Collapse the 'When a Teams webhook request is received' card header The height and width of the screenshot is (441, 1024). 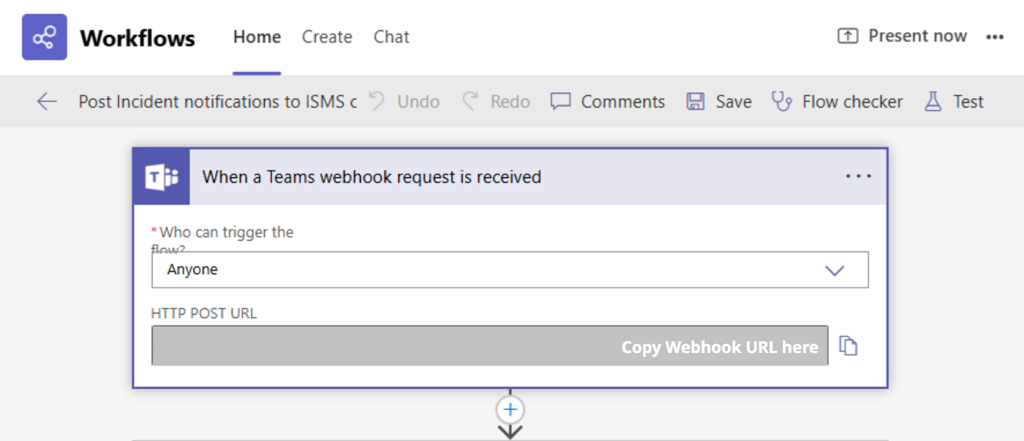click(x=509, y=176)
